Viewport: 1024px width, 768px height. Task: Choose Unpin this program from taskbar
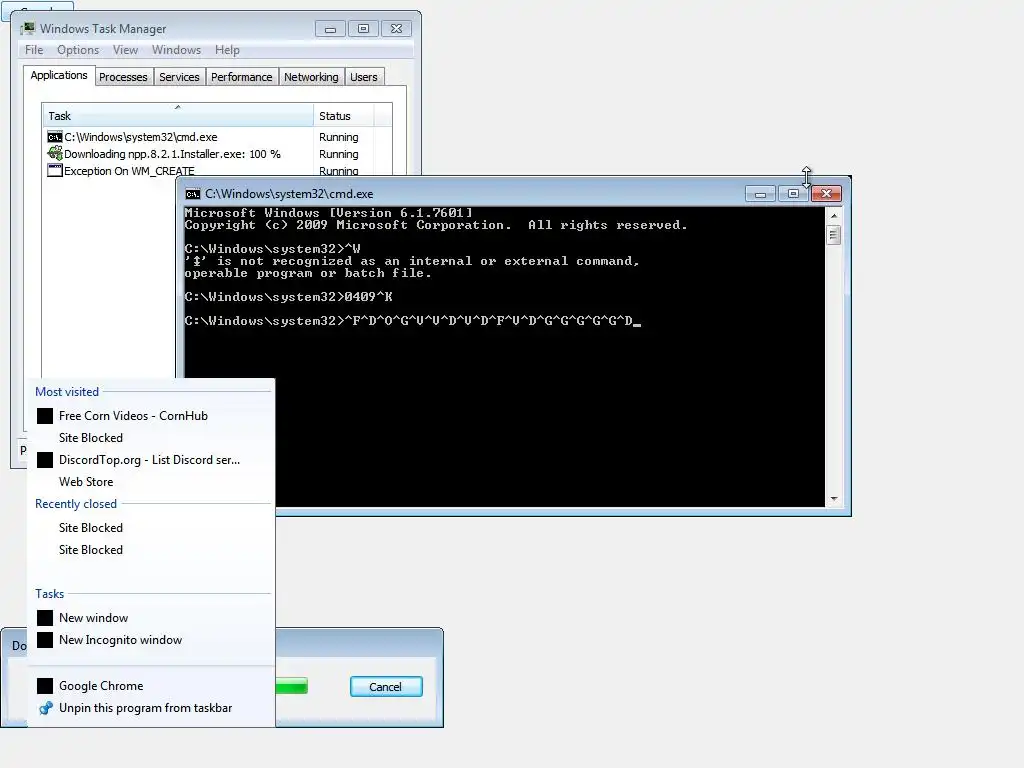click(152, 708)
